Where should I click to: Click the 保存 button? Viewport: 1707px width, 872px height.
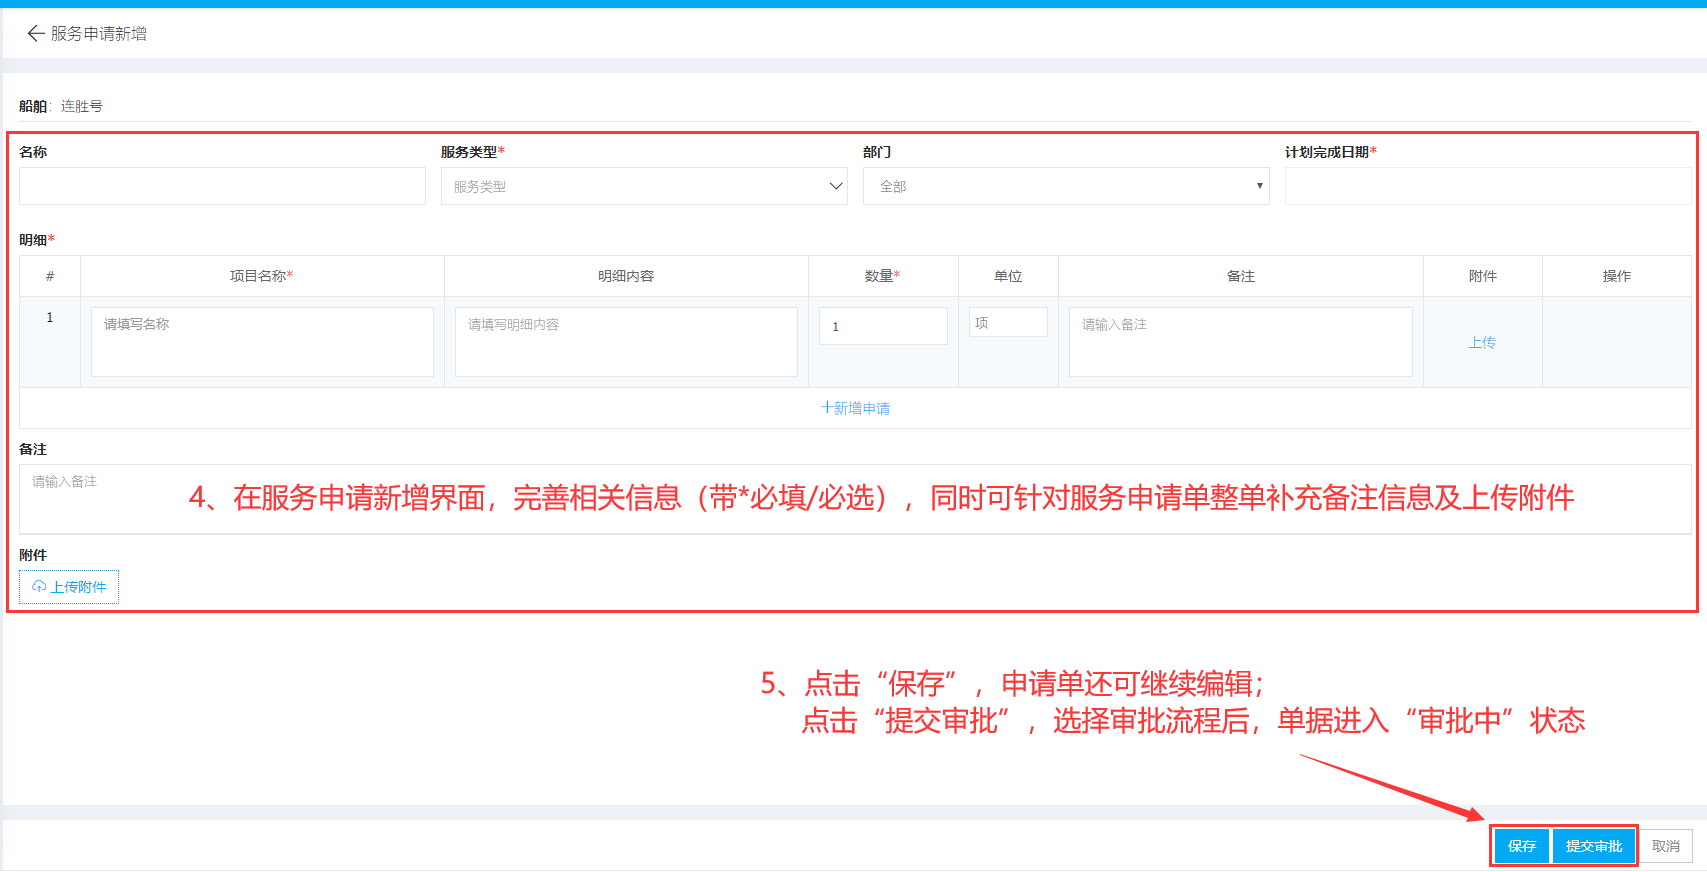click(1522, 846)
